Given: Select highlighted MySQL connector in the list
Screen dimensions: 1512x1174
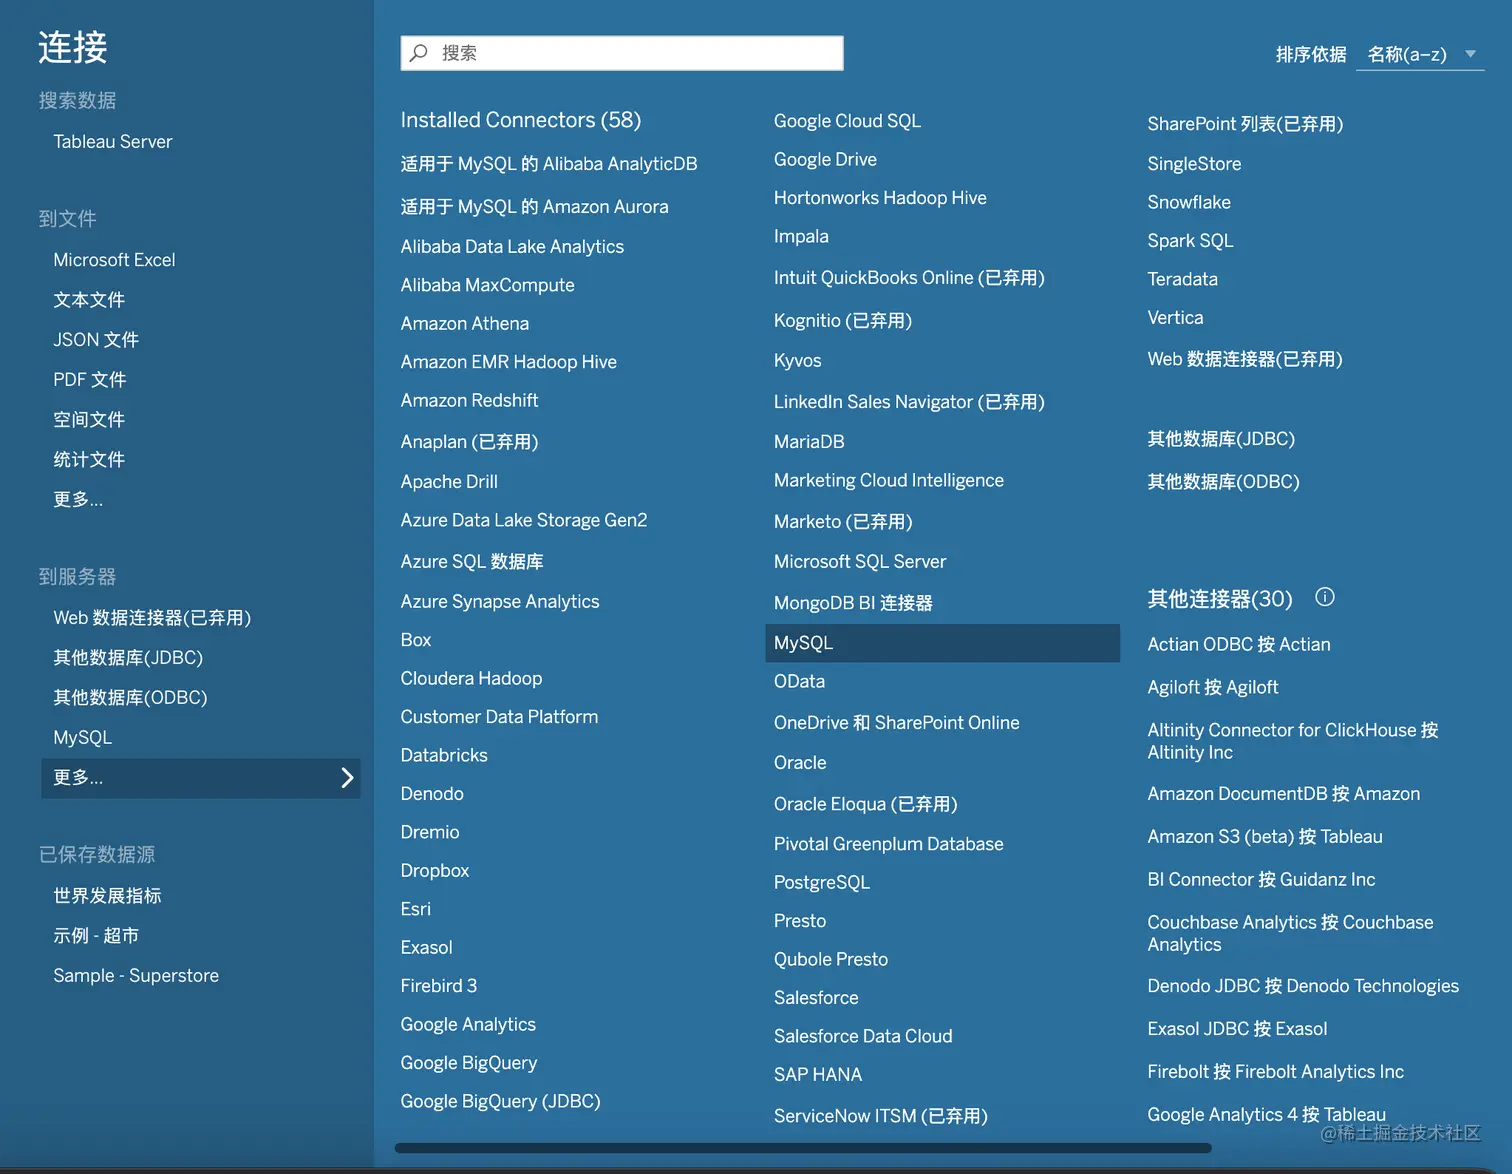Looking at the screenshot, I should pyautogui.click(x=942, y=643).
